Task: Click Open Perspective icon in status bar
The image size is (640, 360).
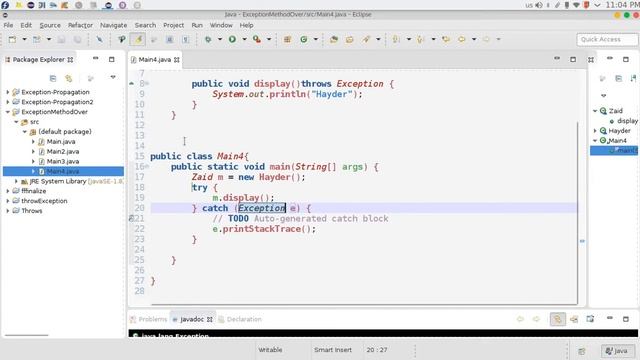Action: [582, 351]
